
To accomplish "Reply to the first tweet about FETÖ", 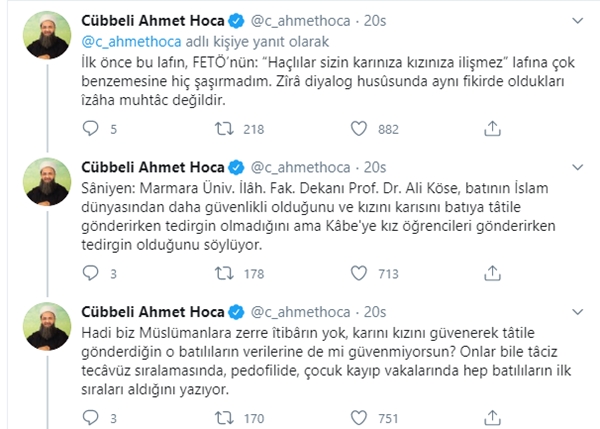I will 91,129.
